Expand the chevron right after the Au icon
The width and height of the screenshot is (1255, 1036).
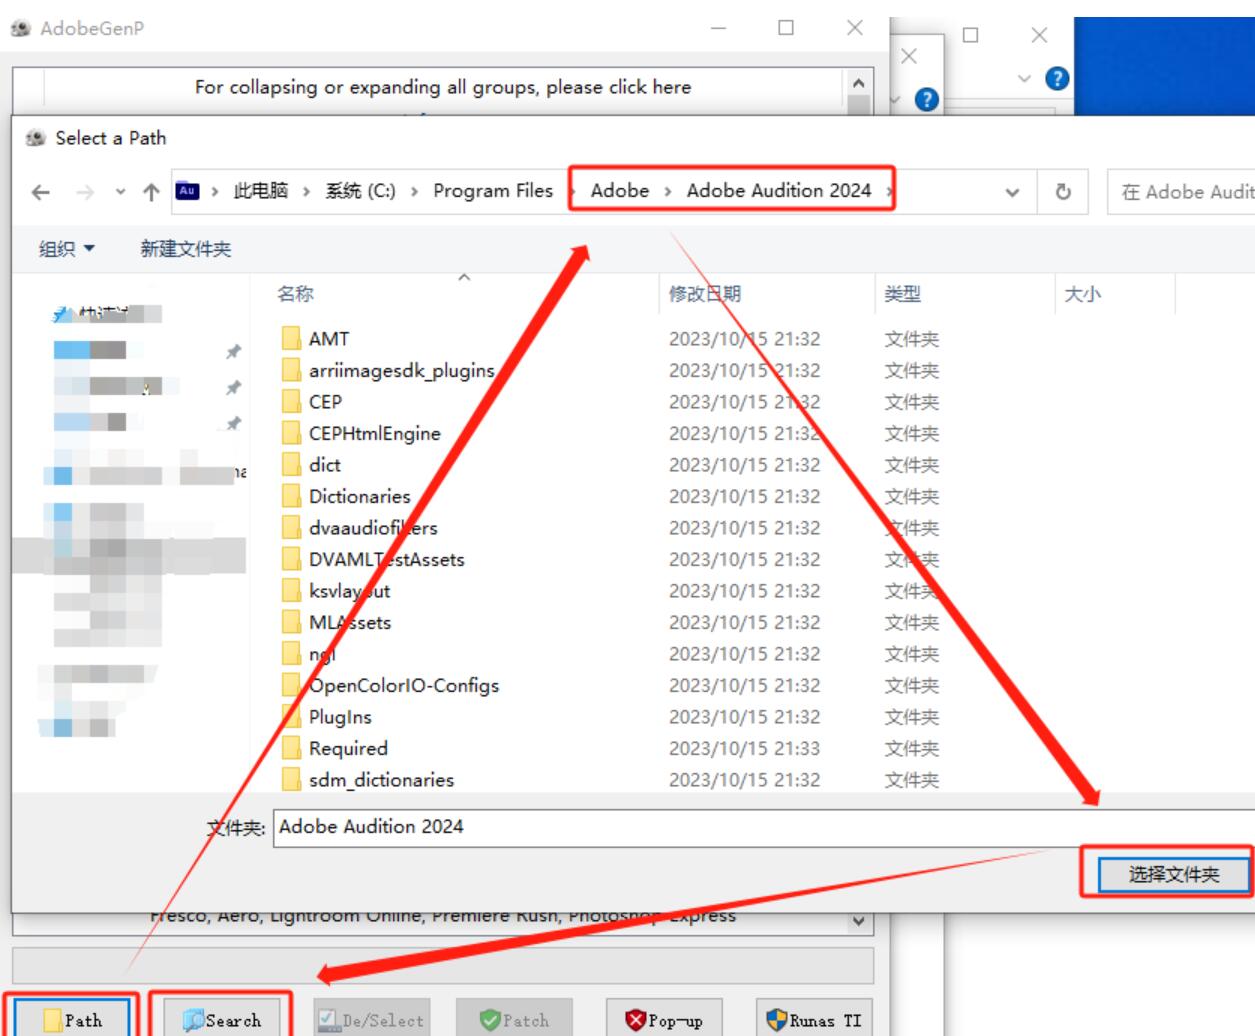coord(215,191)
